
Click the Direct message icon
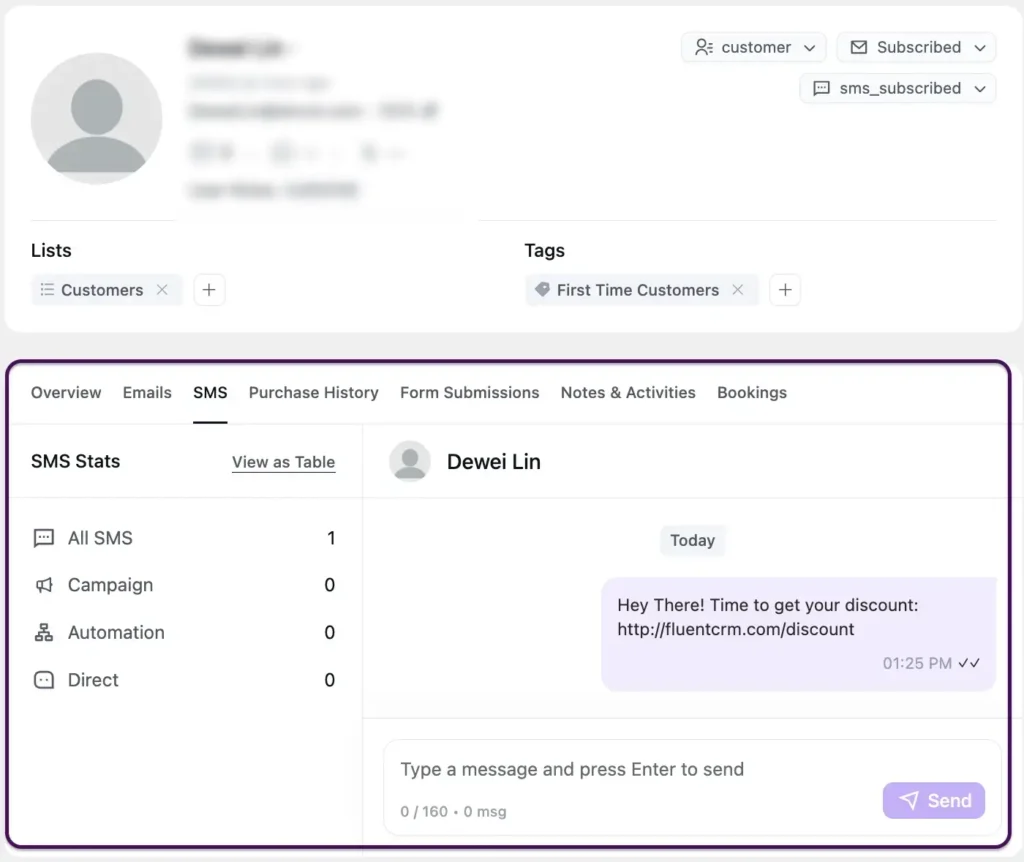click(42, 680)
